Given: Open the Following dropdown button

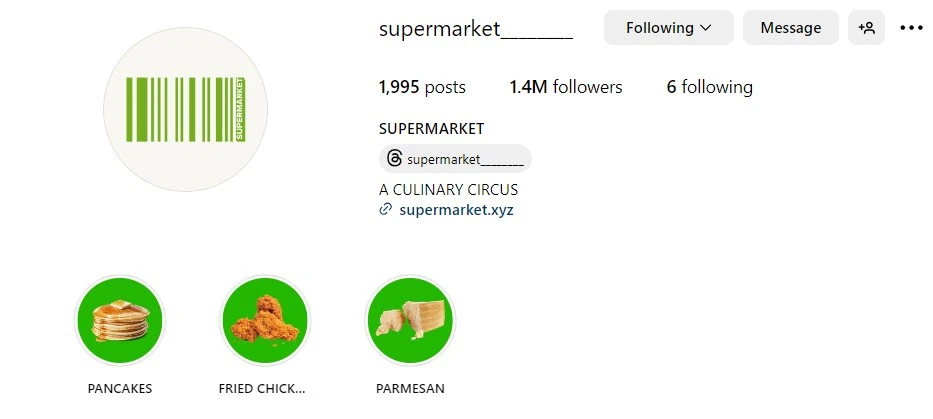Looking at the screenshot, I should [667, 28].
